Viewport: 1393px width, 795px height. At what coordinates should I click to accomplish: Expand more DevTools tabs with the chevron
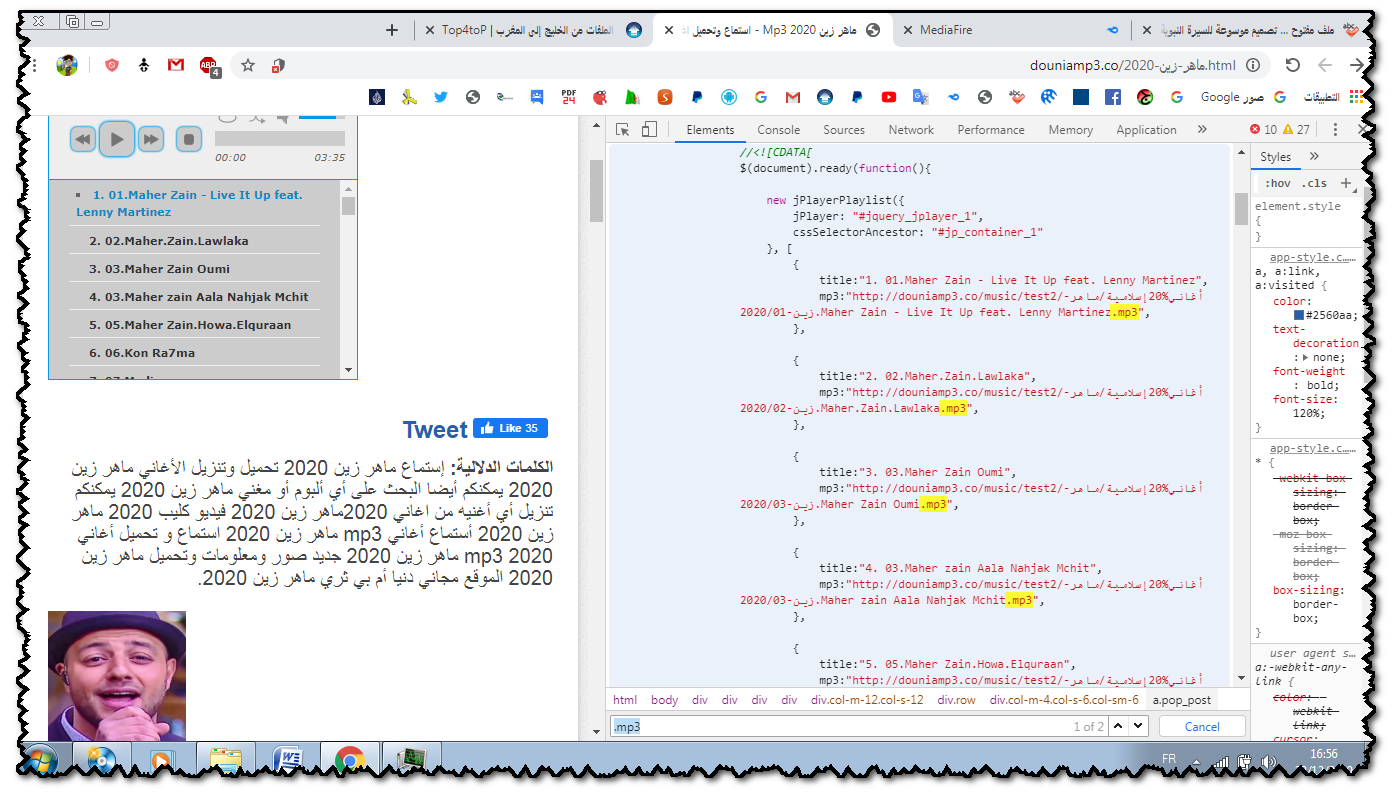pos(1202,130)
